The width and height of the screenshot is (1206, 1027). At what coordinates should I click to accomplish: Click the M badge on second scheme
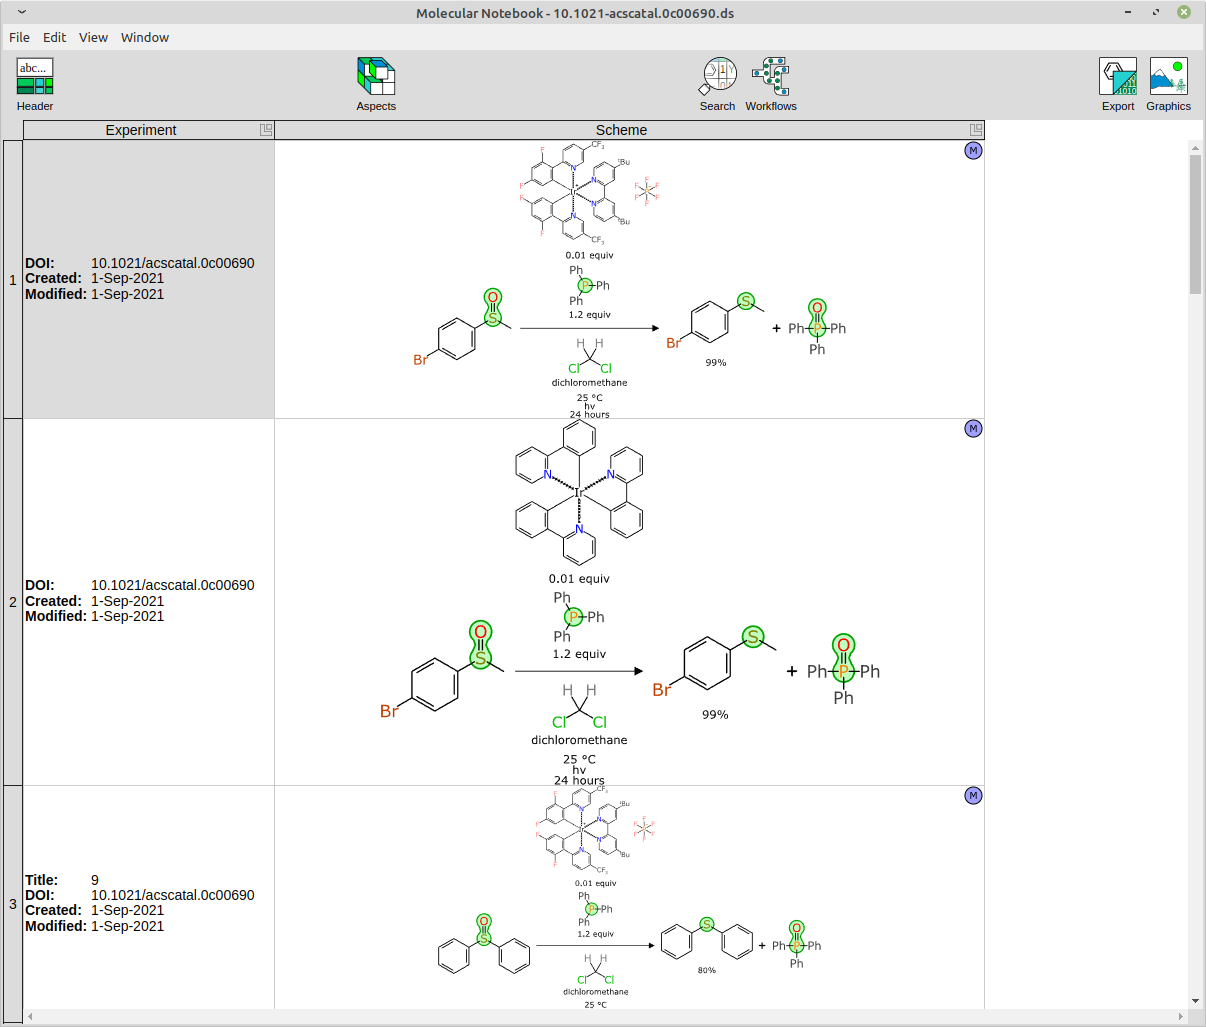tap(973, 429)
